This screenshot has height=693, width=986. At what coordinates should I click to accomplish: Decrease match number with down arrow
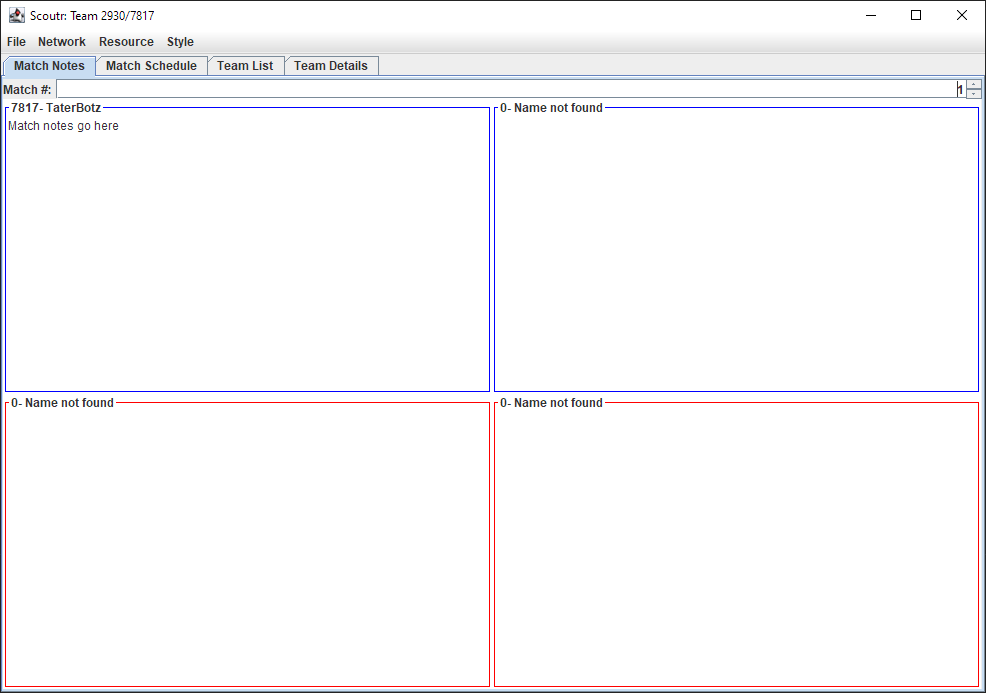click(974, 94)
